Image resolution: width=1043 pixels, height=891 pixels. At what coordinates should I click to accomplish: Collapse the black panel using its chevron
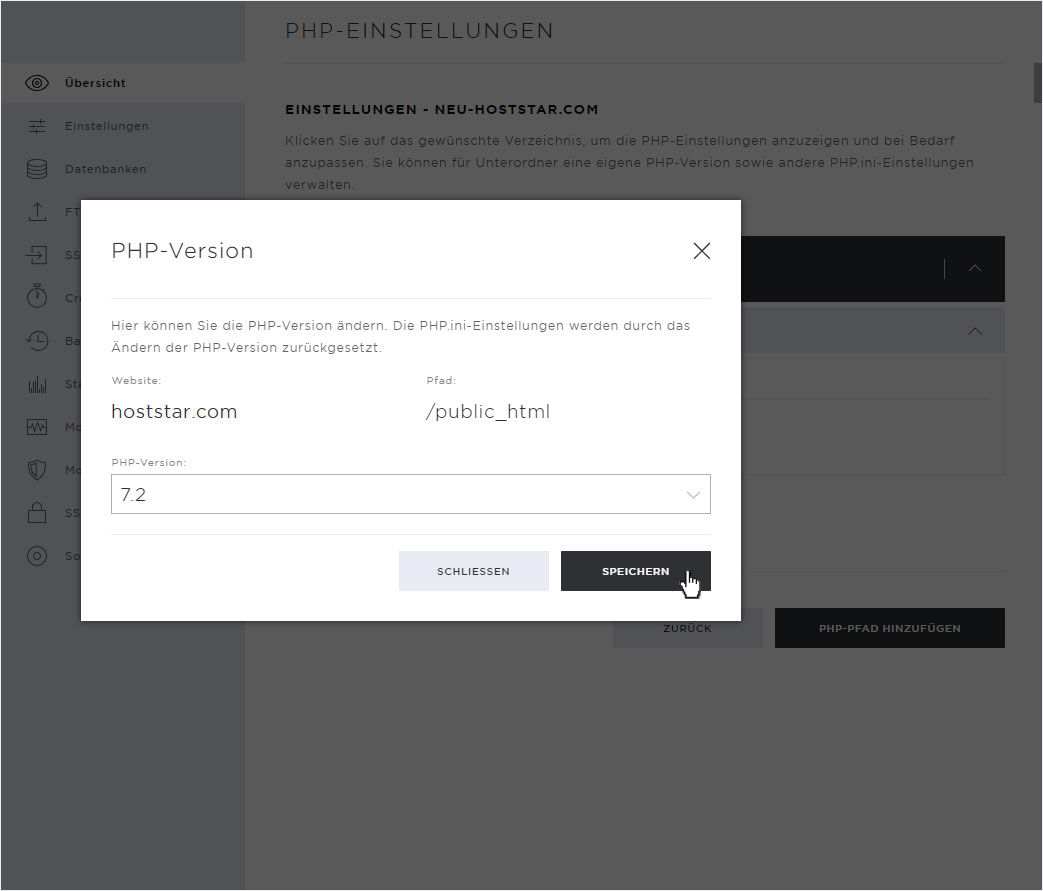point(974,268)
